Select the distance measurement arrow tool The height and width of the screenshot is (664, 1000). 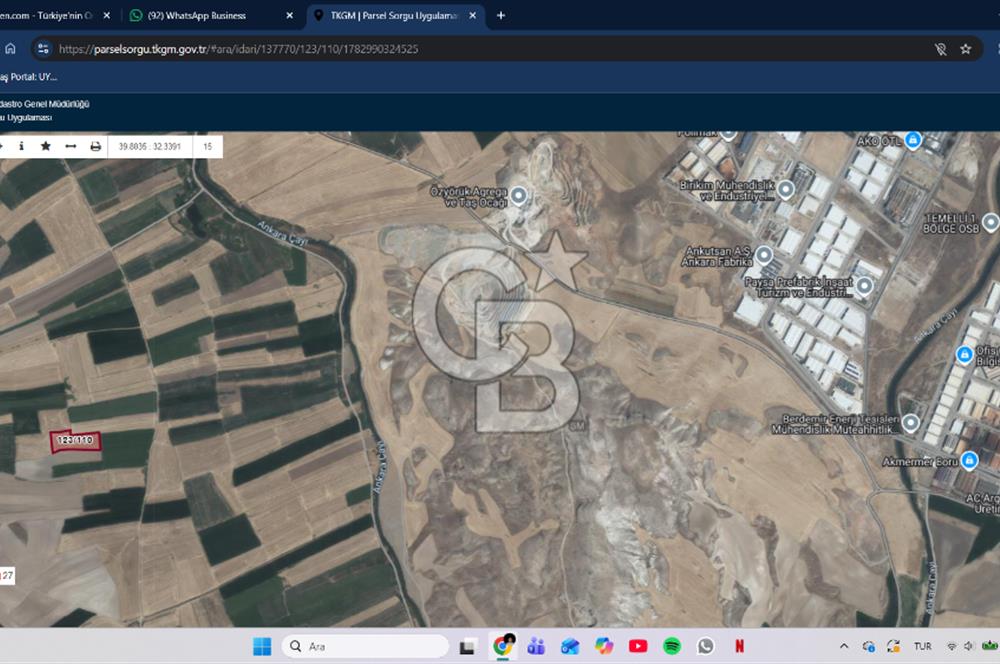point(71,146)
